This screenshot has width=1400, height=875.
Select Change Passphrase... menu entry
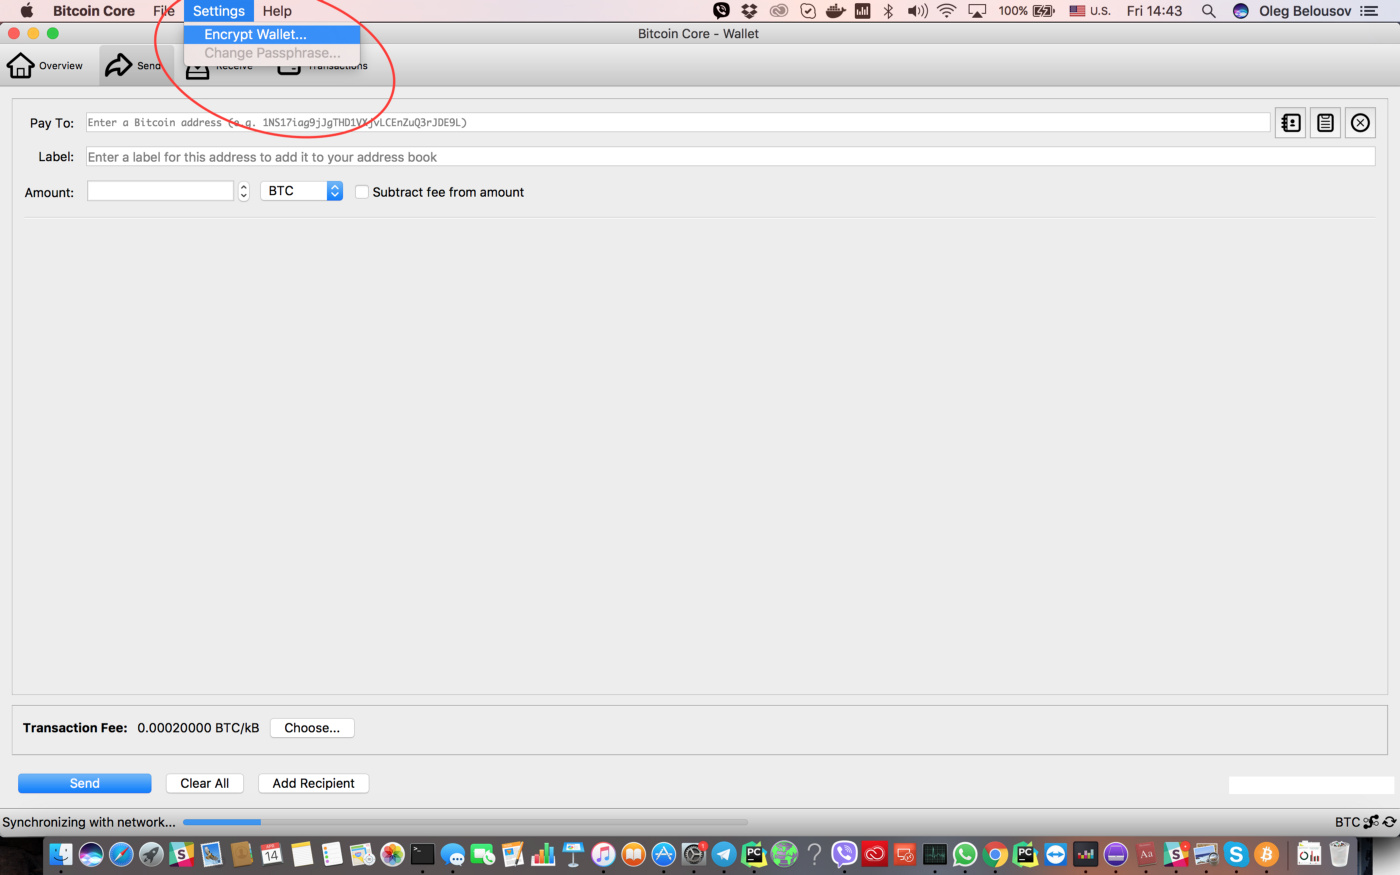tap(271, 53)
